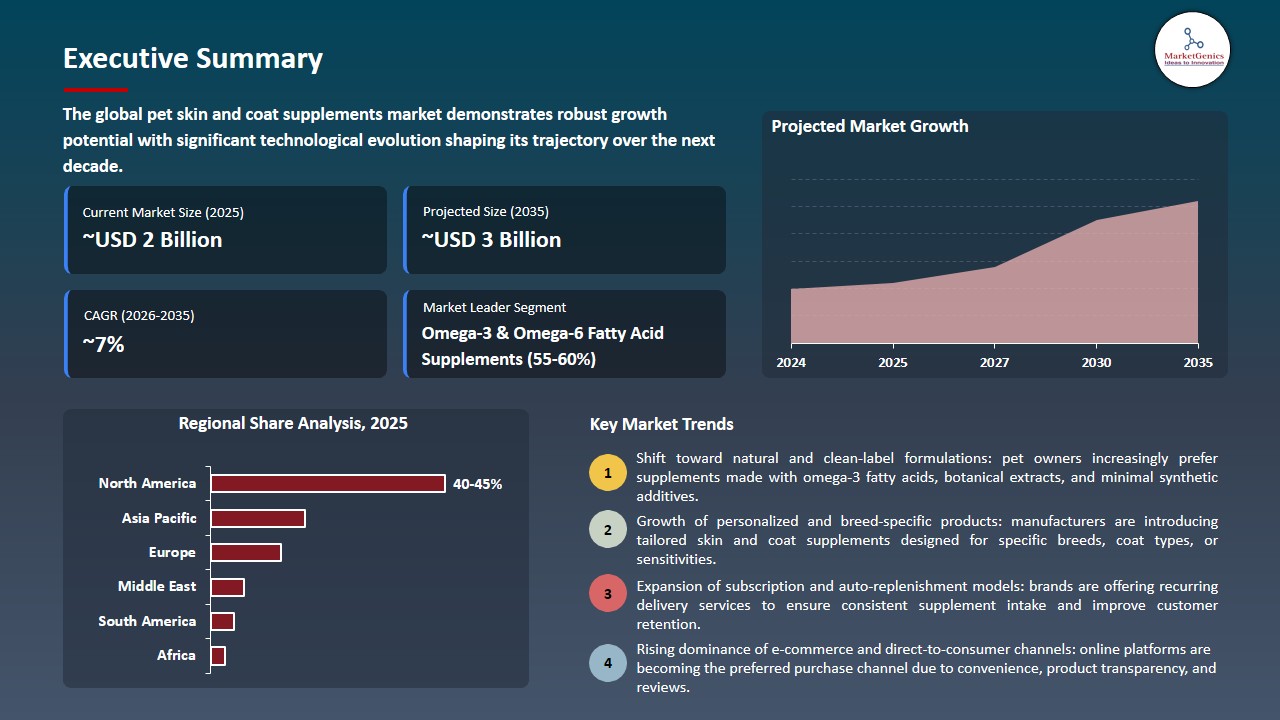Select the North America bar
Viewport: 1280px width, 720px height.
[328, 483]
